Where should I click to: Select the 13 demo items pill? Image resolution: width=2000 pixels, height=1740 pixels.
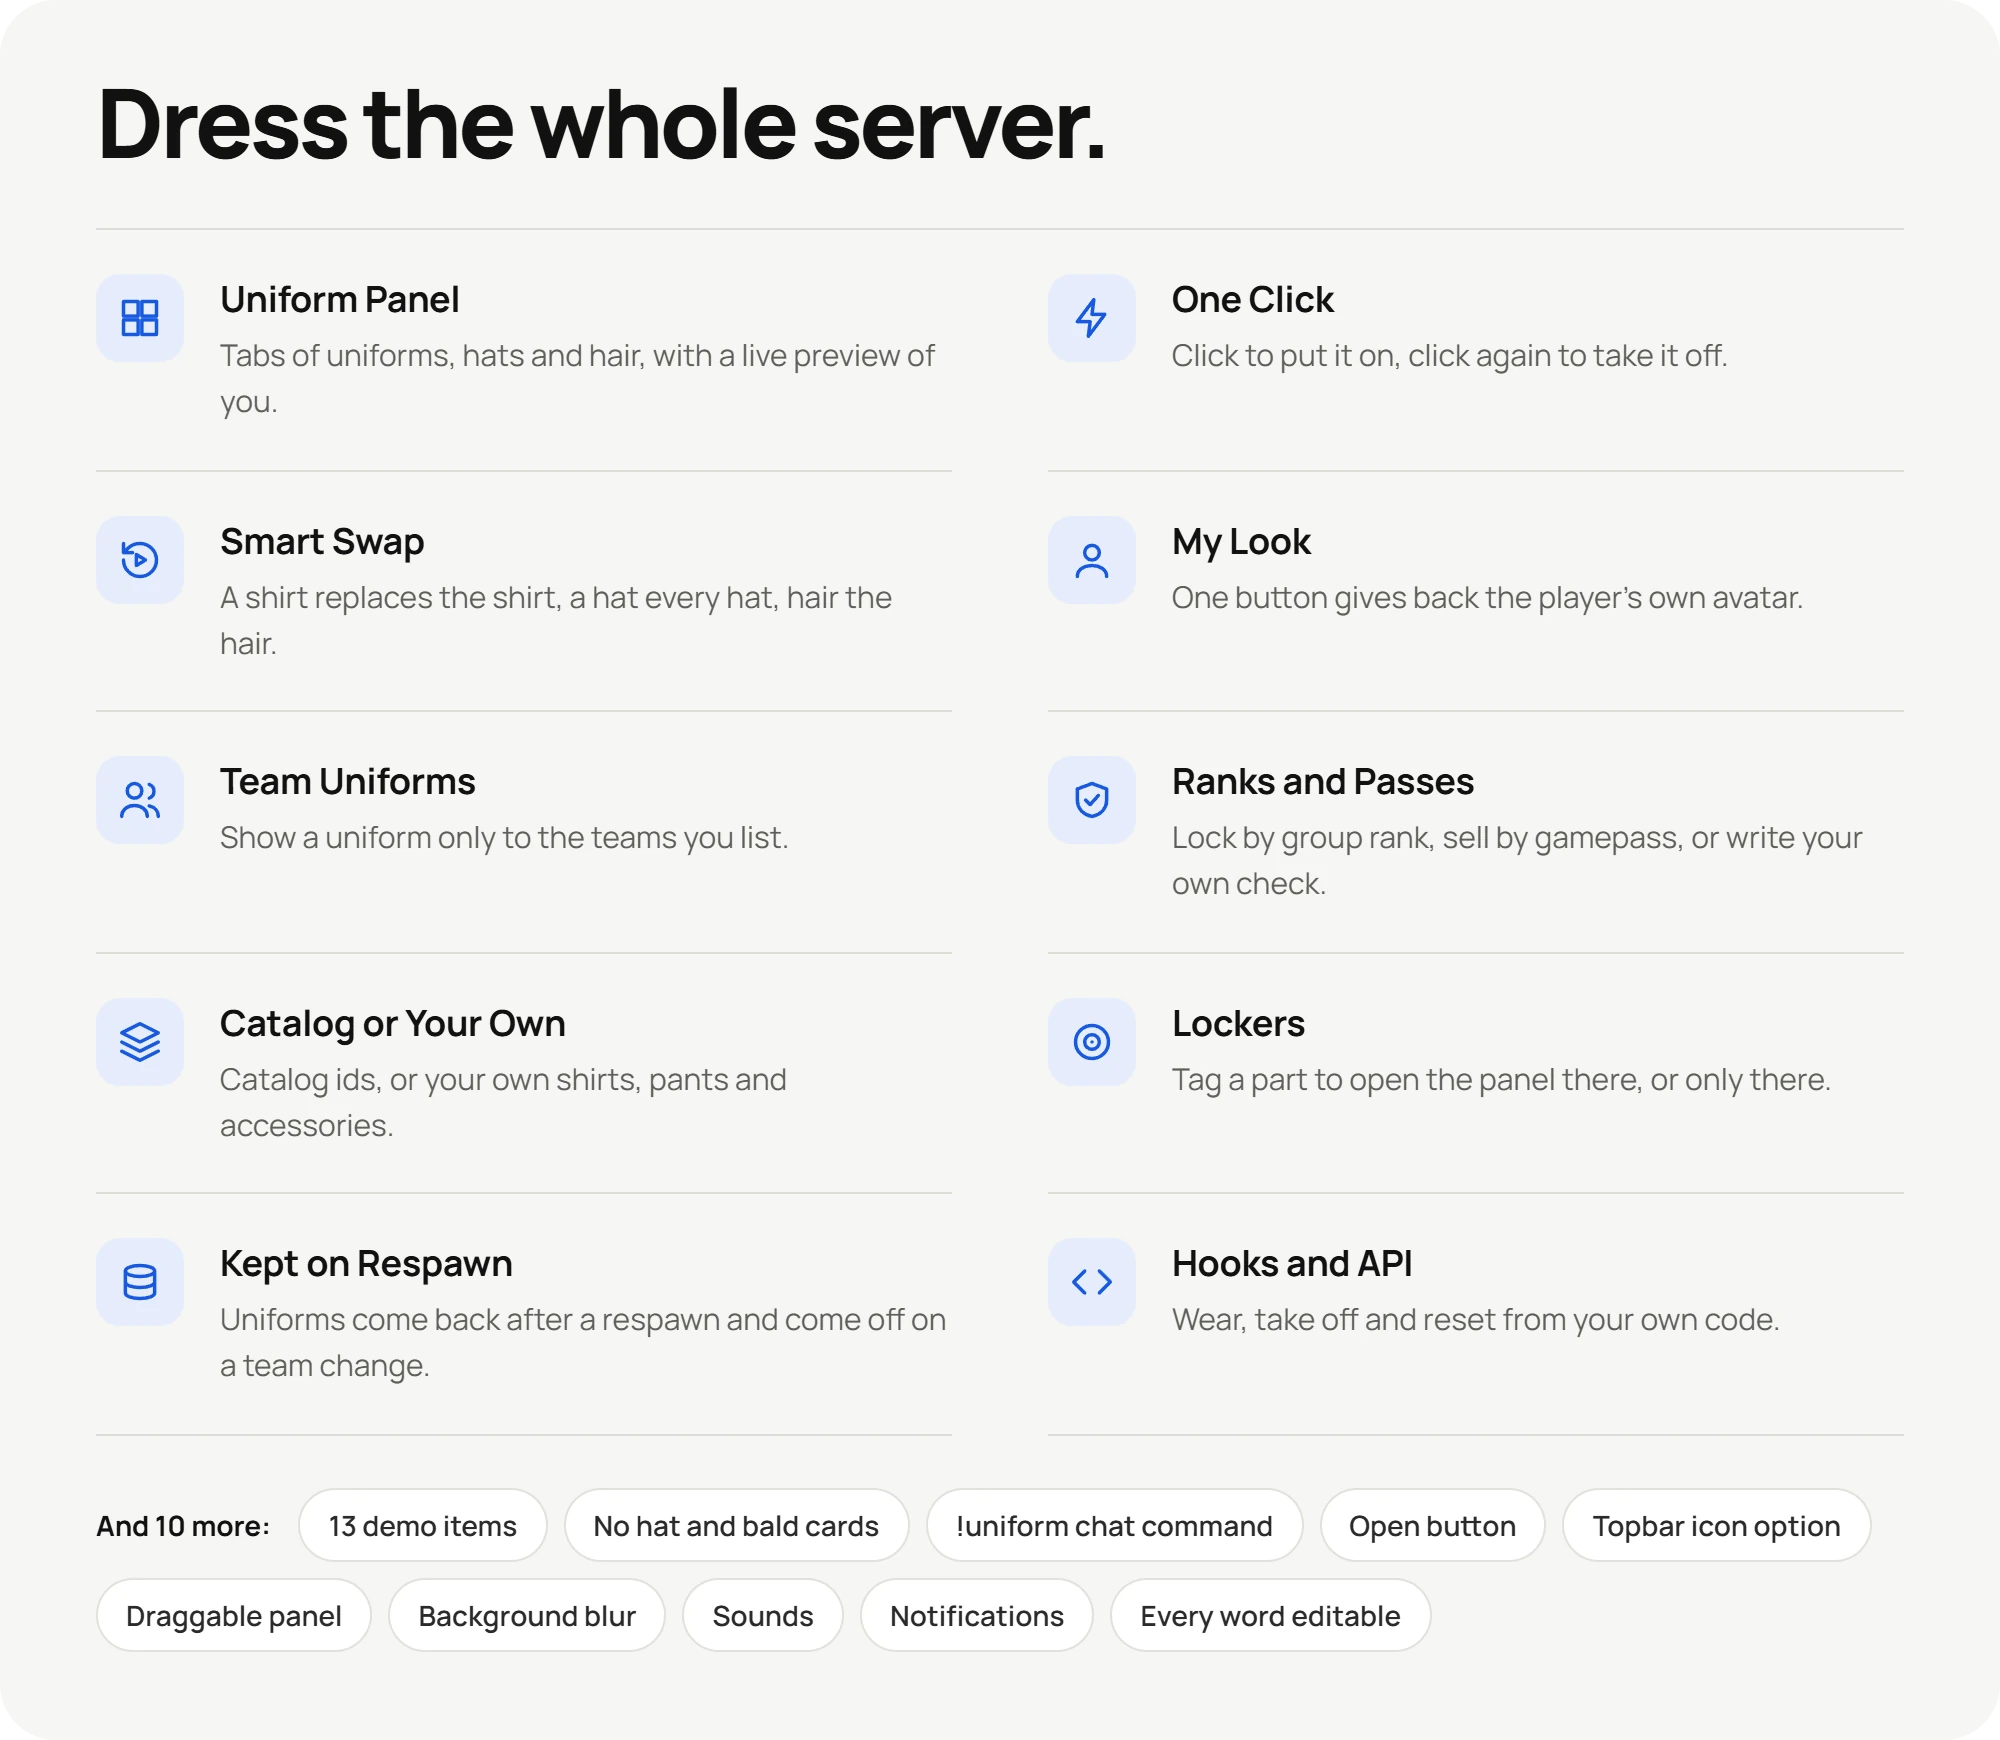point(423,1525)
